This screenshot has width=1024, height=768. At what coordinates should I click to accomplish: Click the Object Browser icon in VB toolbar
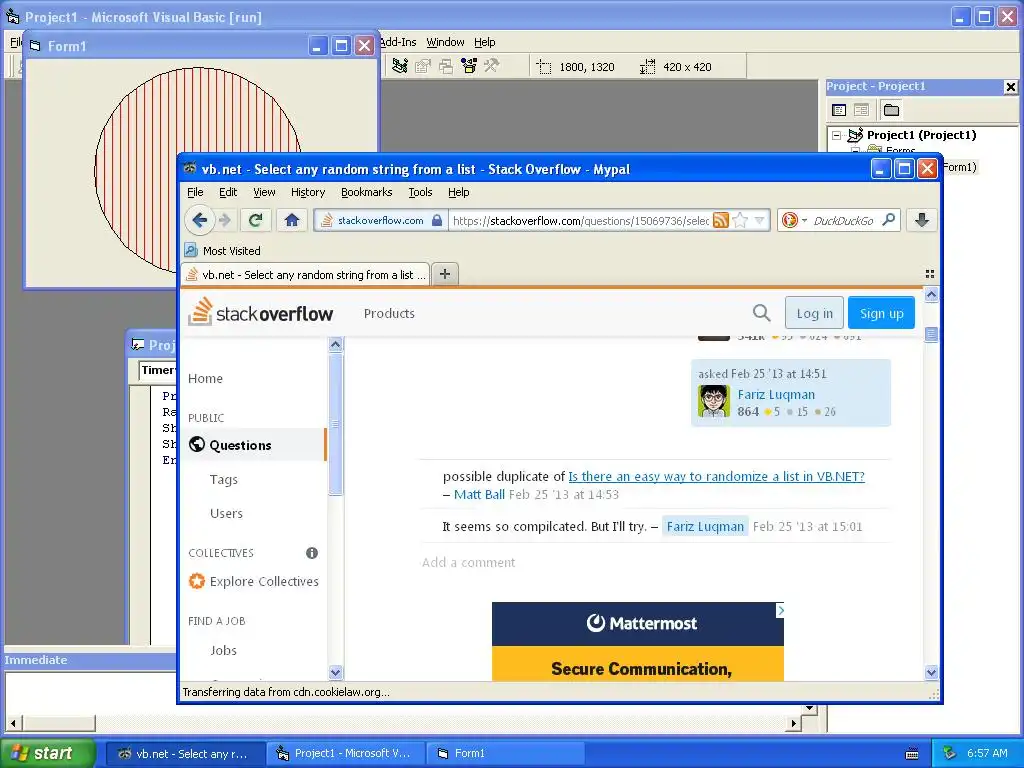(x=469, y=66)
